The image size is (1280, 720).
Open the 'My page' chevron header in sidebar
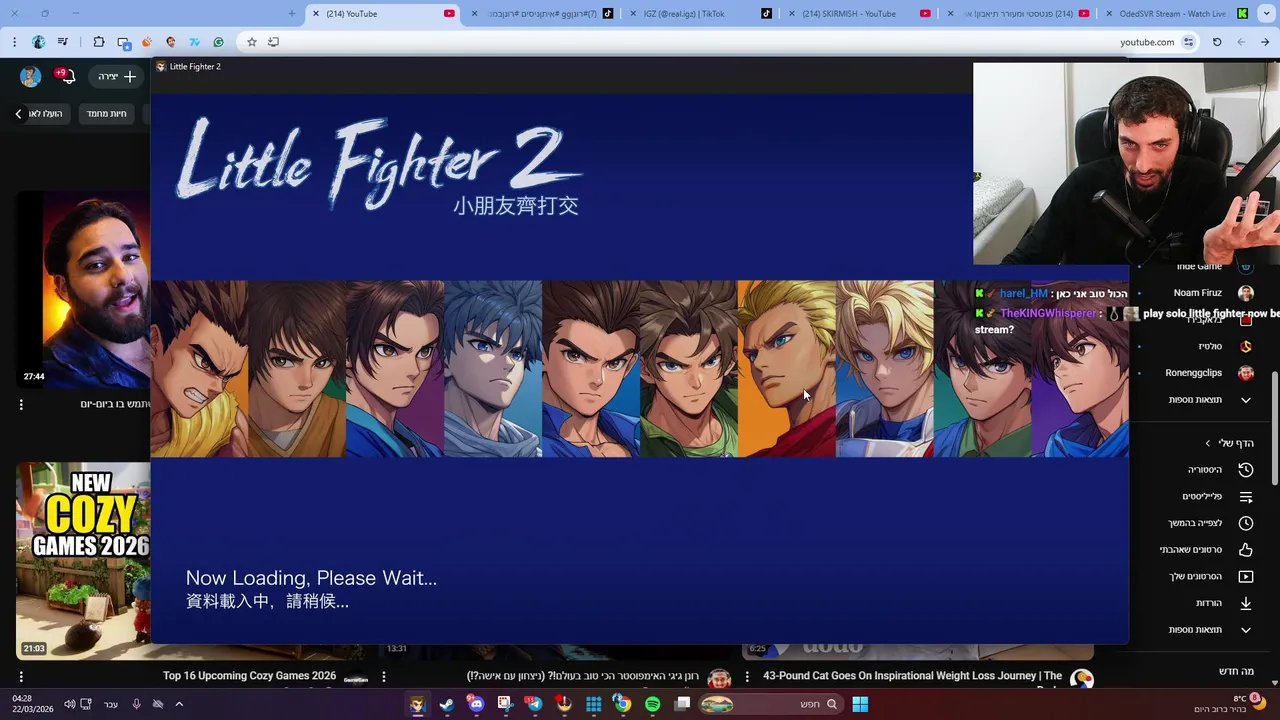(x=1229, y=443)
